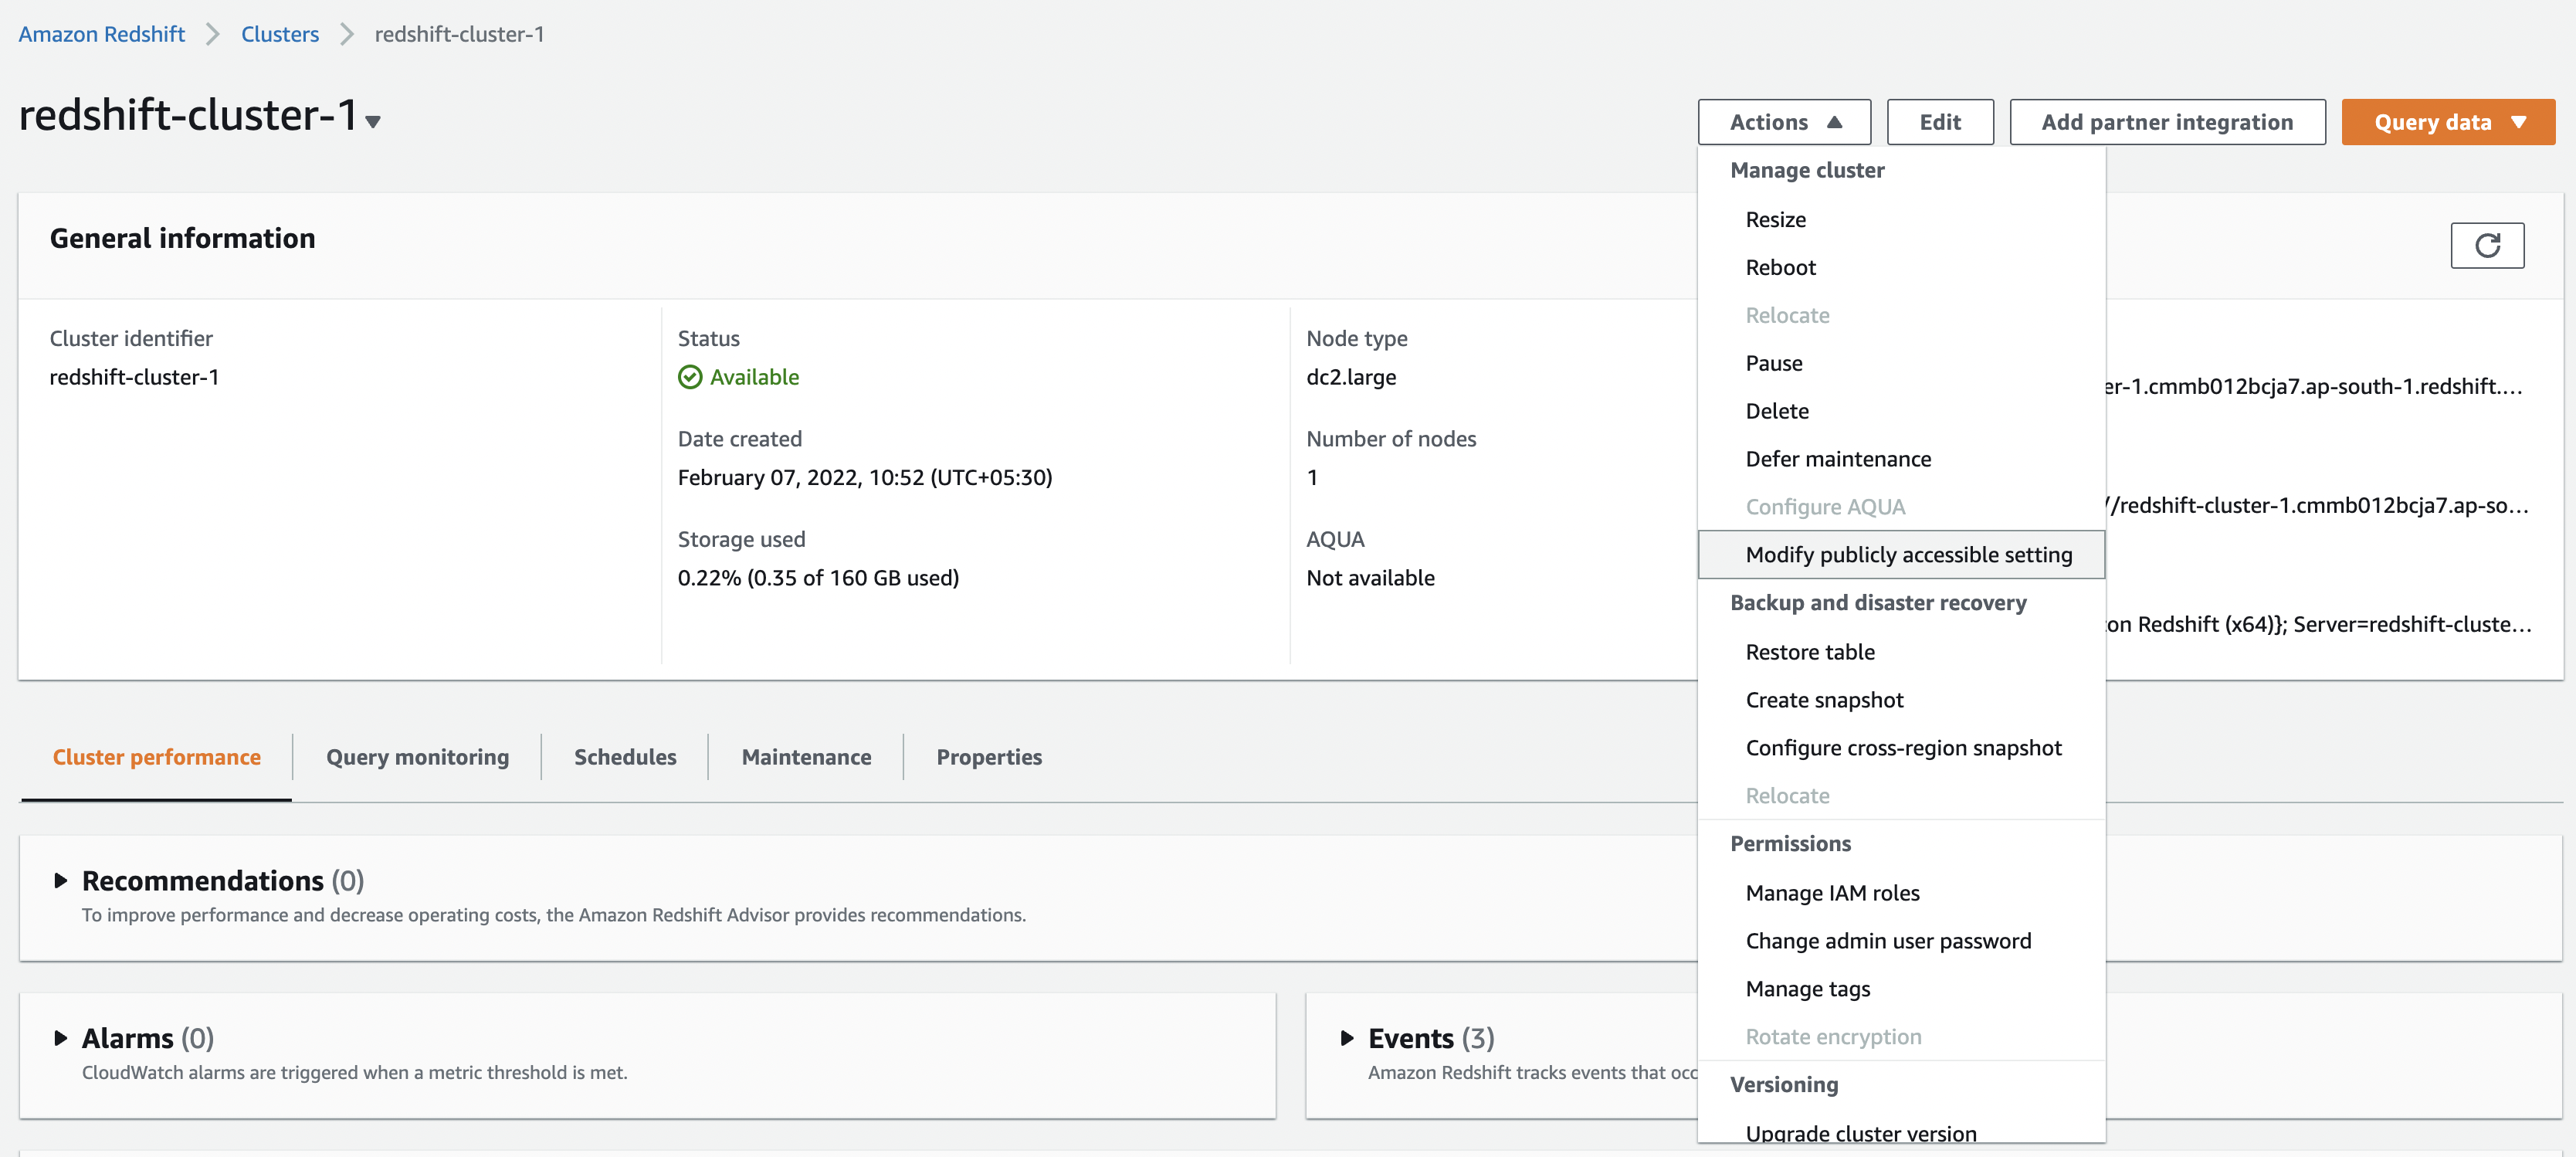Image resolution: width=2576 pixels, height=1157 pixels.
Task: Click the caret next to redshift-cluster-1 title
Action: click(373, 122)
